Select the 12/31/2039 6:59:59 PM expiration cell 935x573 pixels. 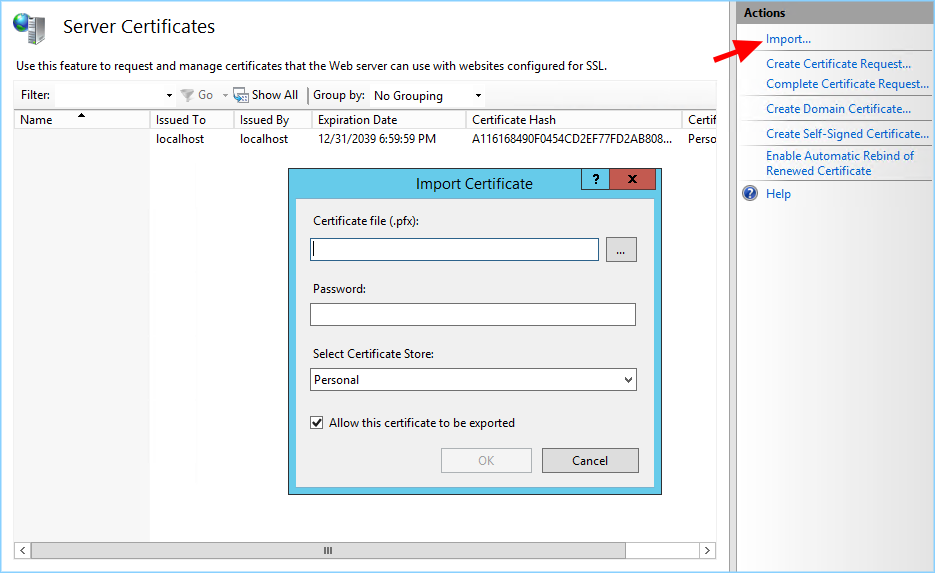(x=377, y=139)
